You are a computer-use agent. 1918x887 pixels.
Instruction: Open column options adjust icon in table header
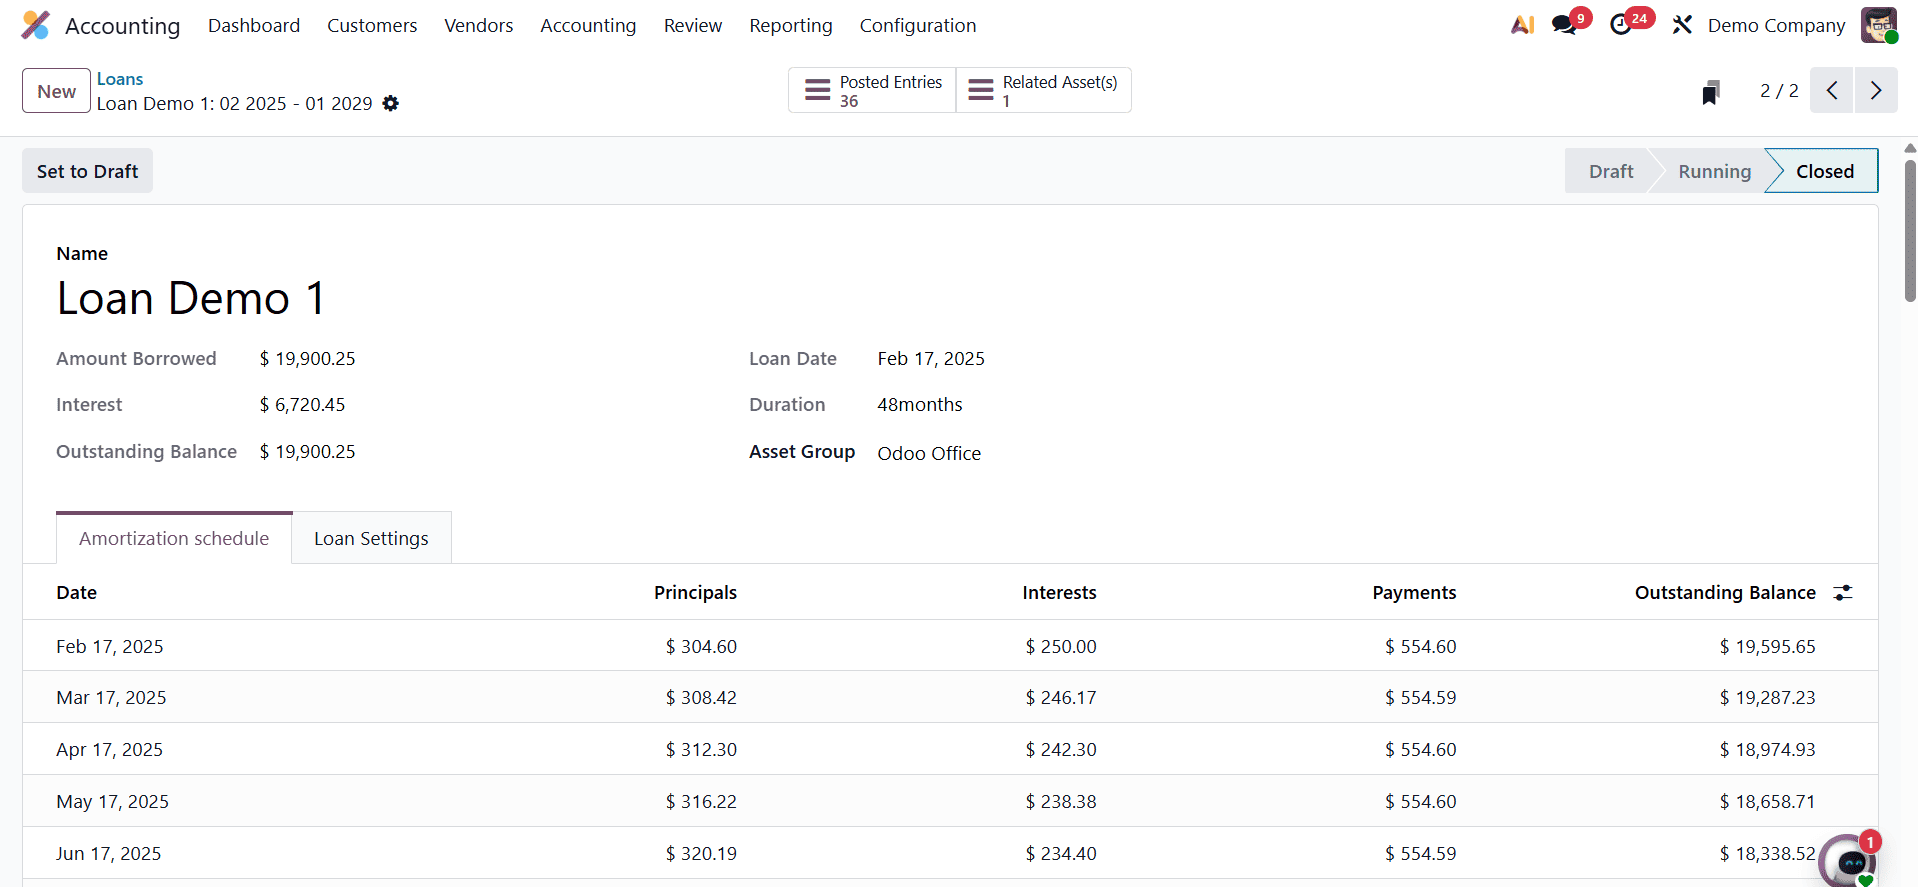pos(1843,593)
